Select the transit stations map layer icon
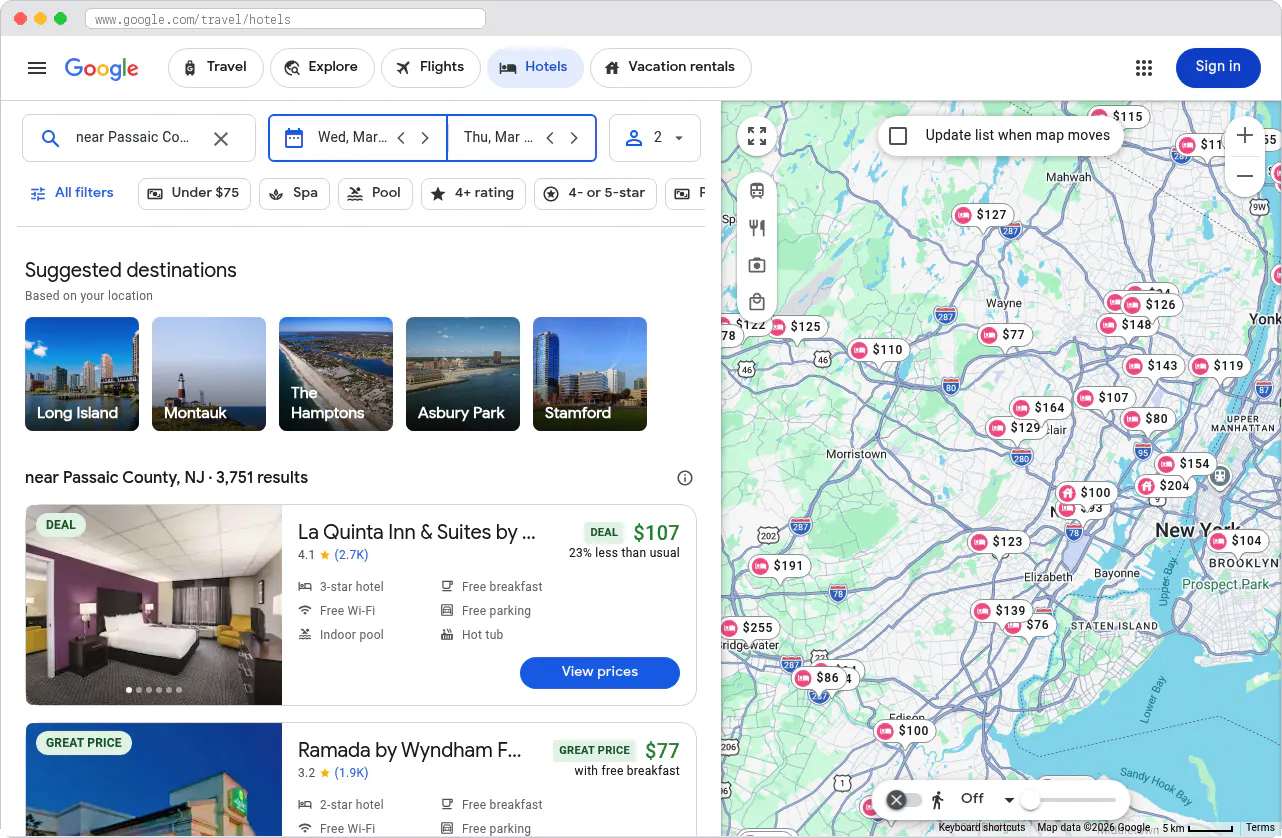 pyautogui.click(x=757, y=190)
